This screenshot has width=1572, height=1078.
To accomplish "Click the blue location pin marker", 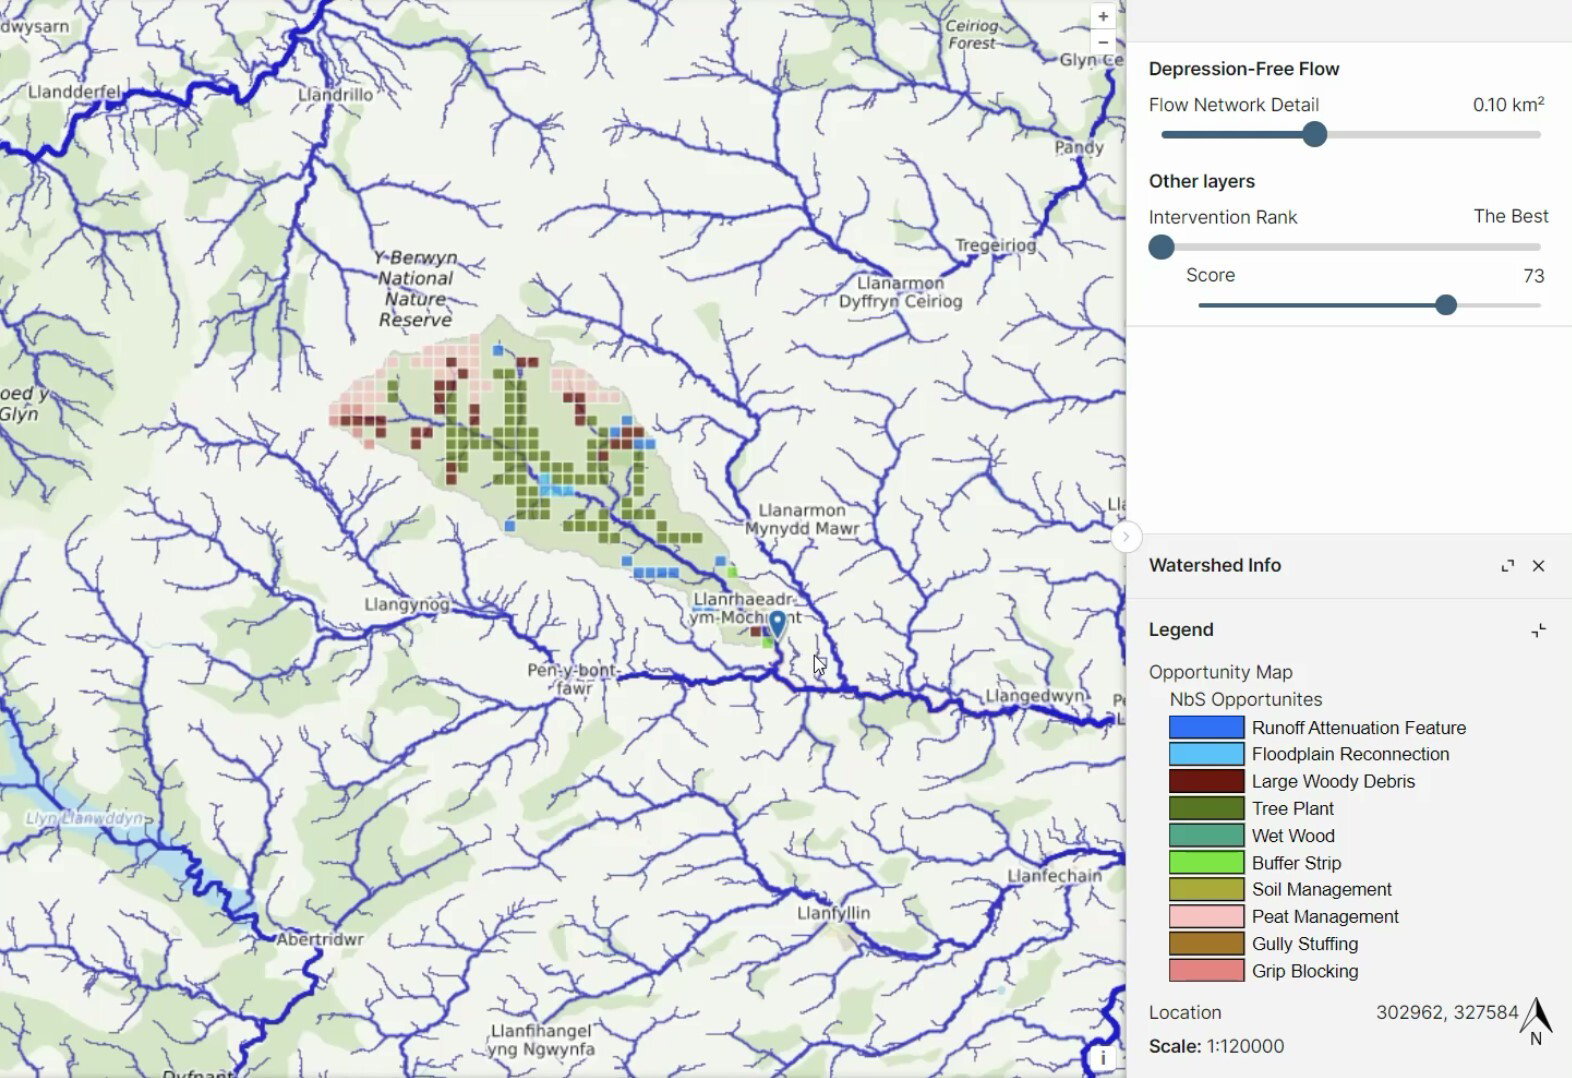I will pos(778,624).
